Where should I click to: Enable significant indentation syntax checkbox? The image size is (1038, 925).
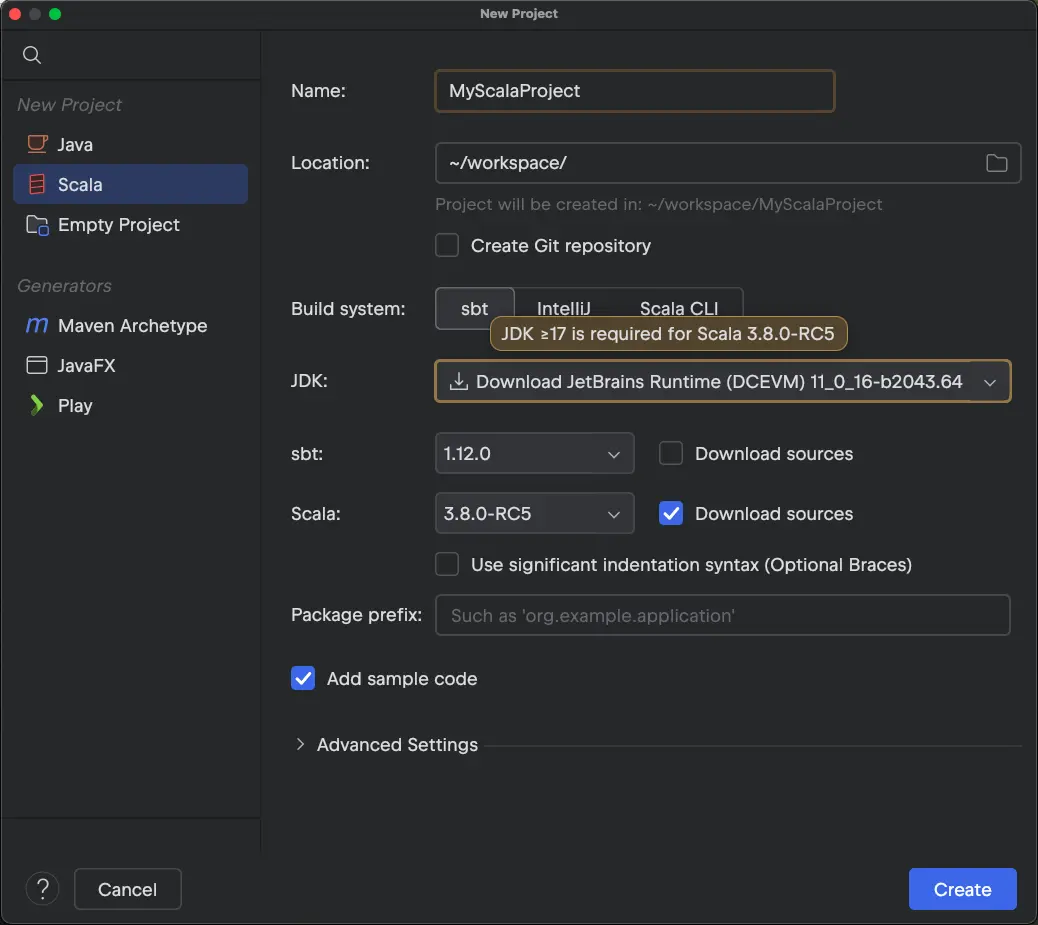point(448,565)
